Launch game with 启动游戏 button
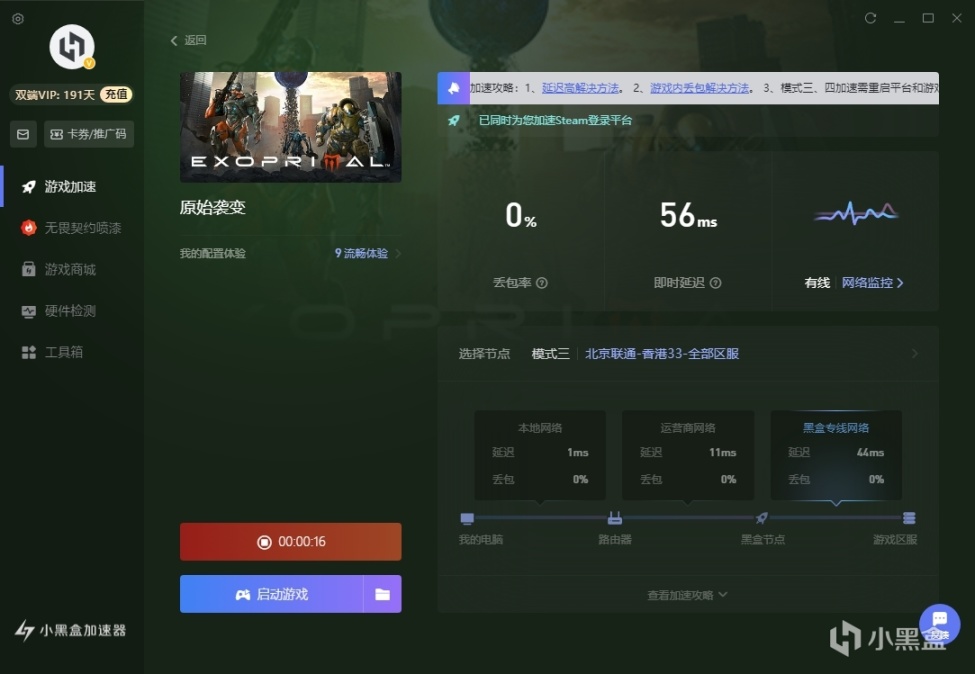The width and height of the screenshot is (975, 674). click(x=272, y=594)
